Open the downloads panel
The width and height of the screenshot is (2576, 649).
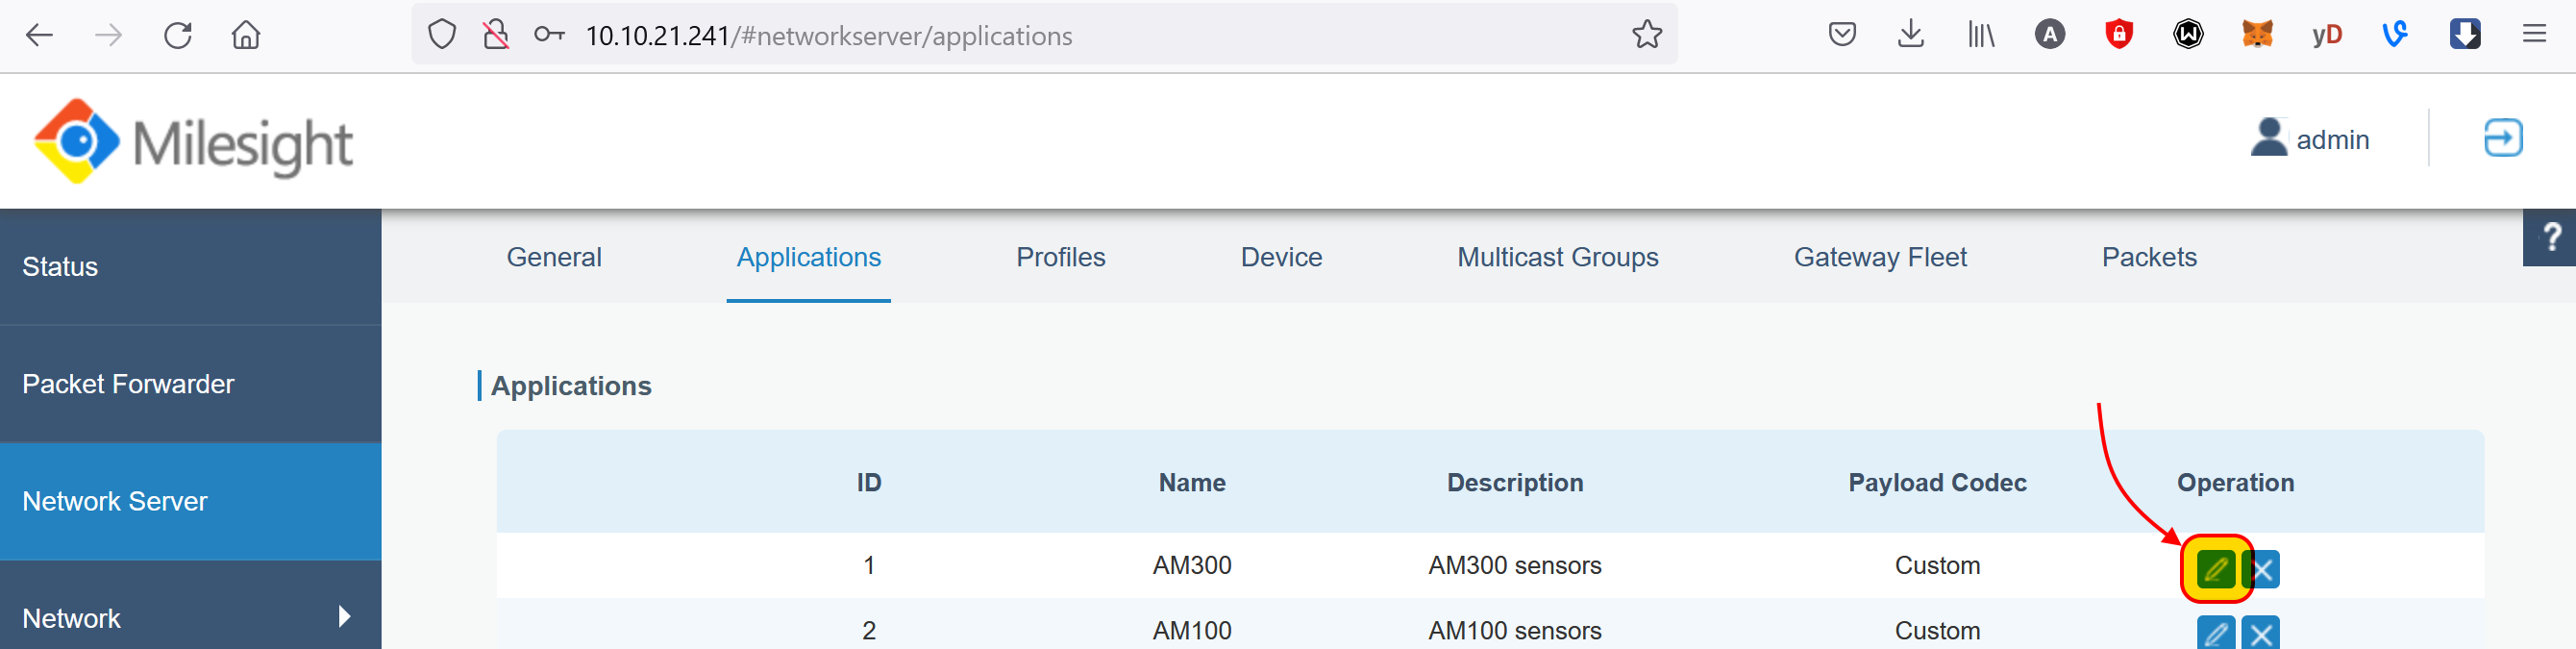tap(1911, 36)
